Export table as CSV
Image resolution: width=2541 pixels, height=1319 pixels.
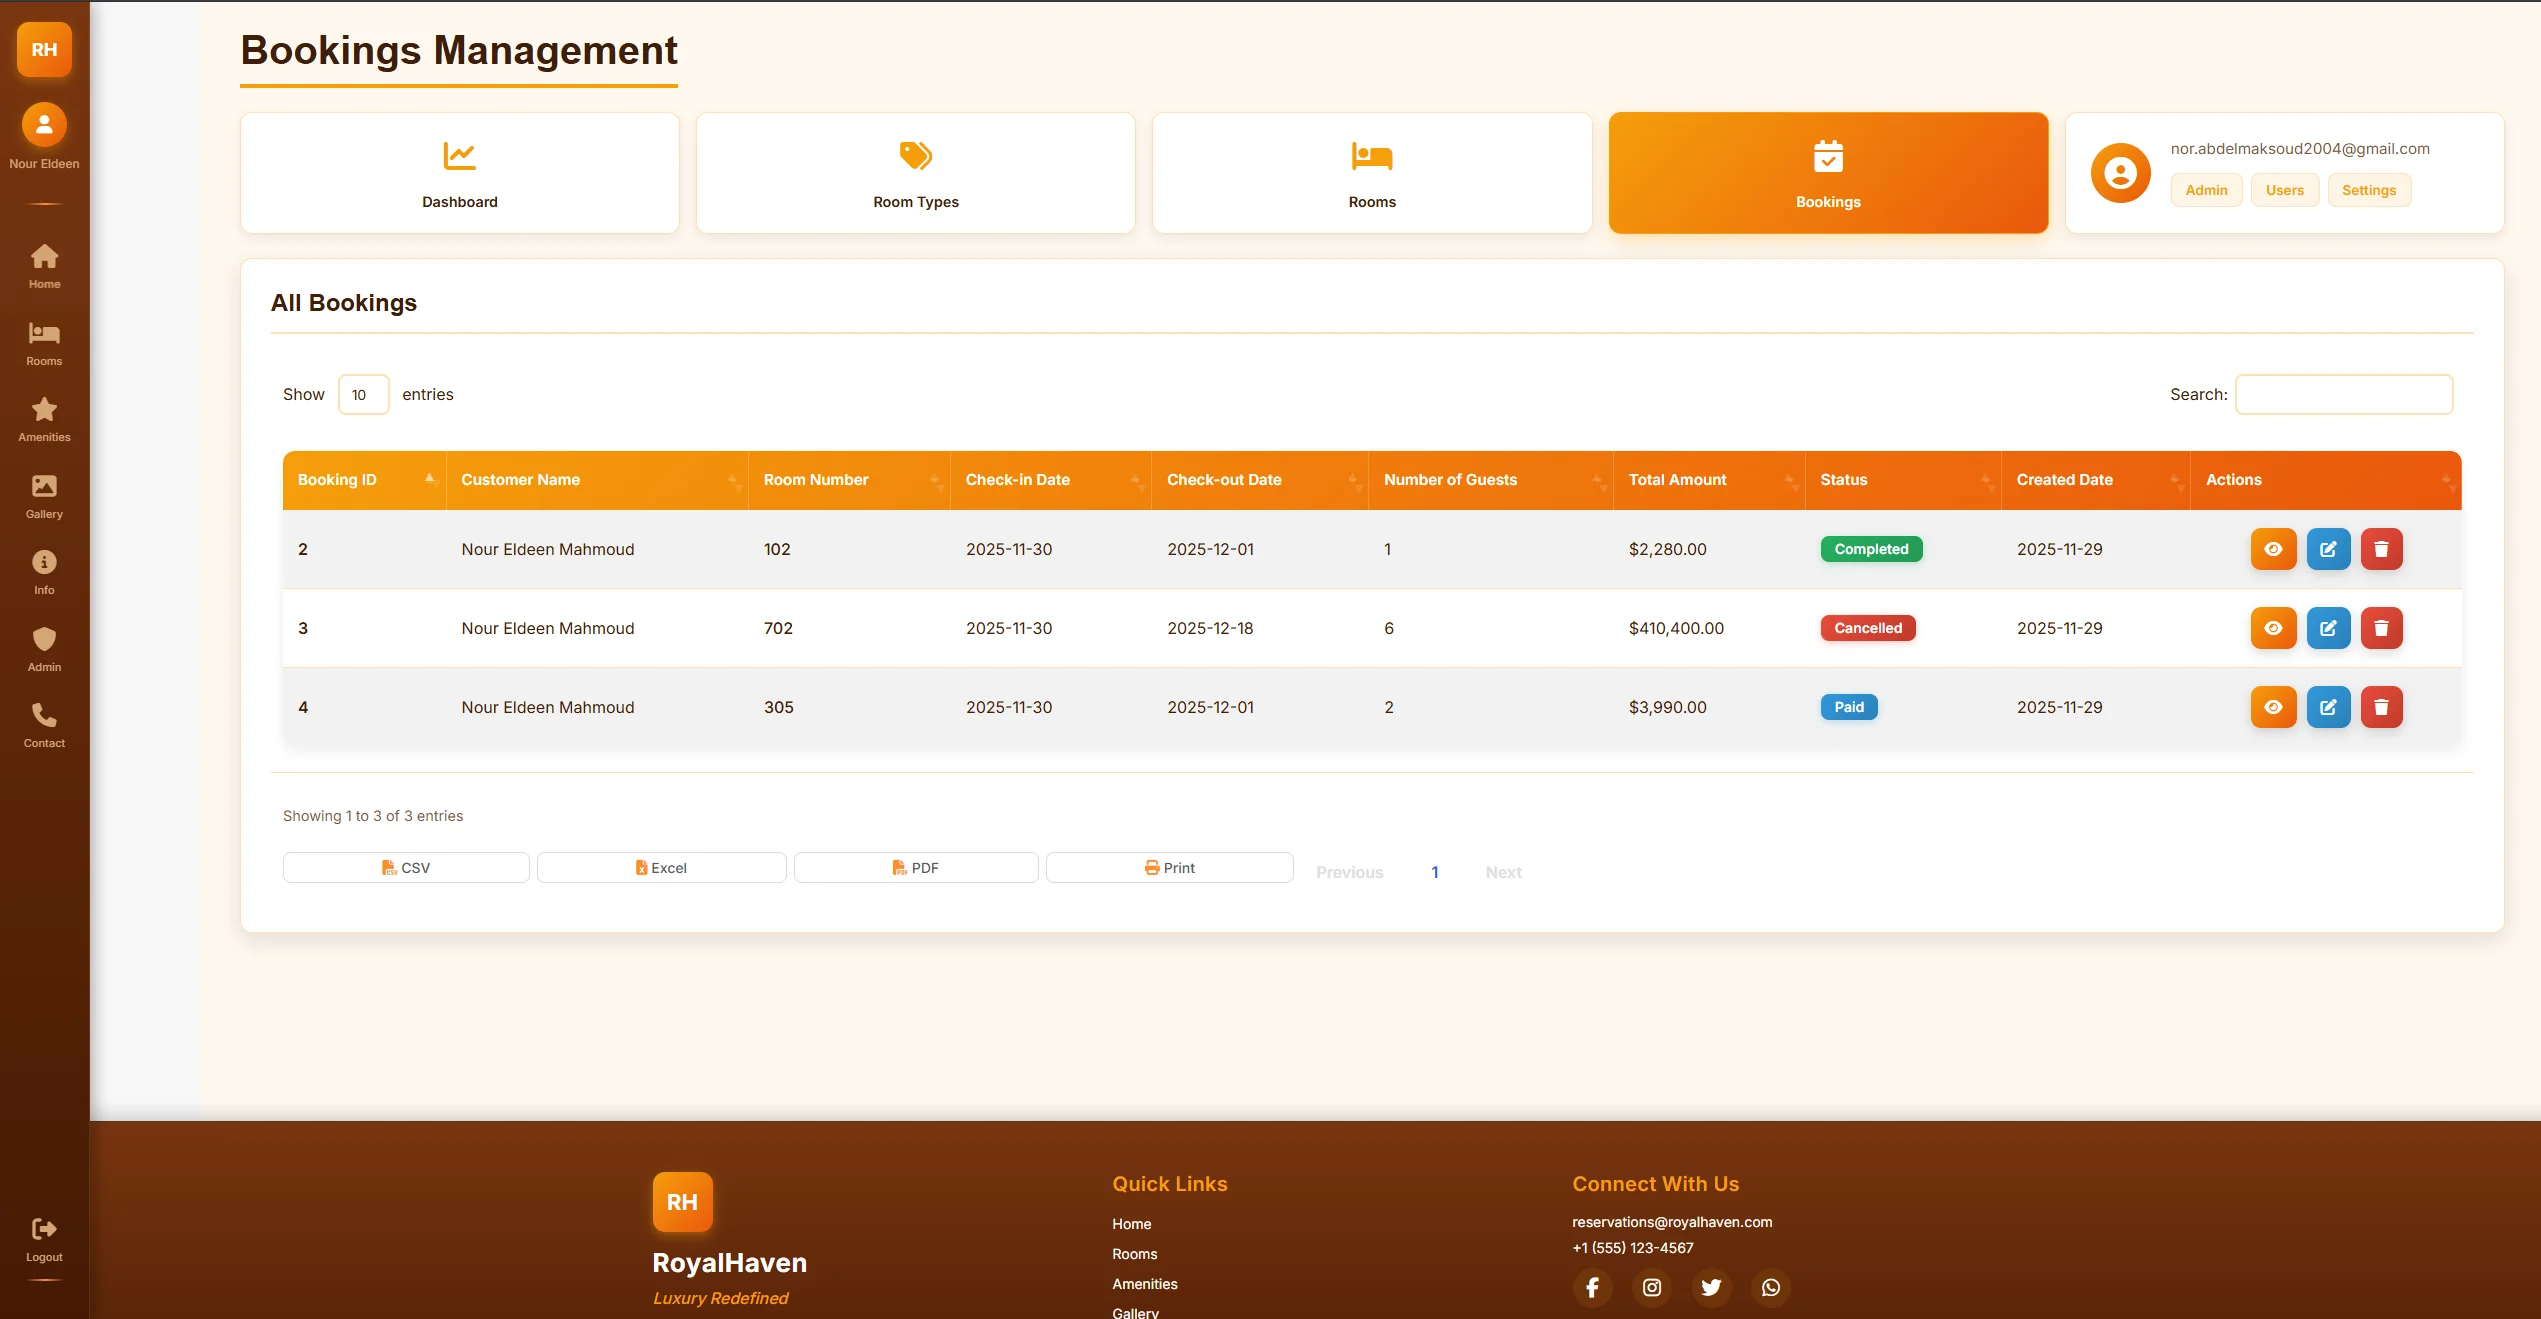coord(406,868)
